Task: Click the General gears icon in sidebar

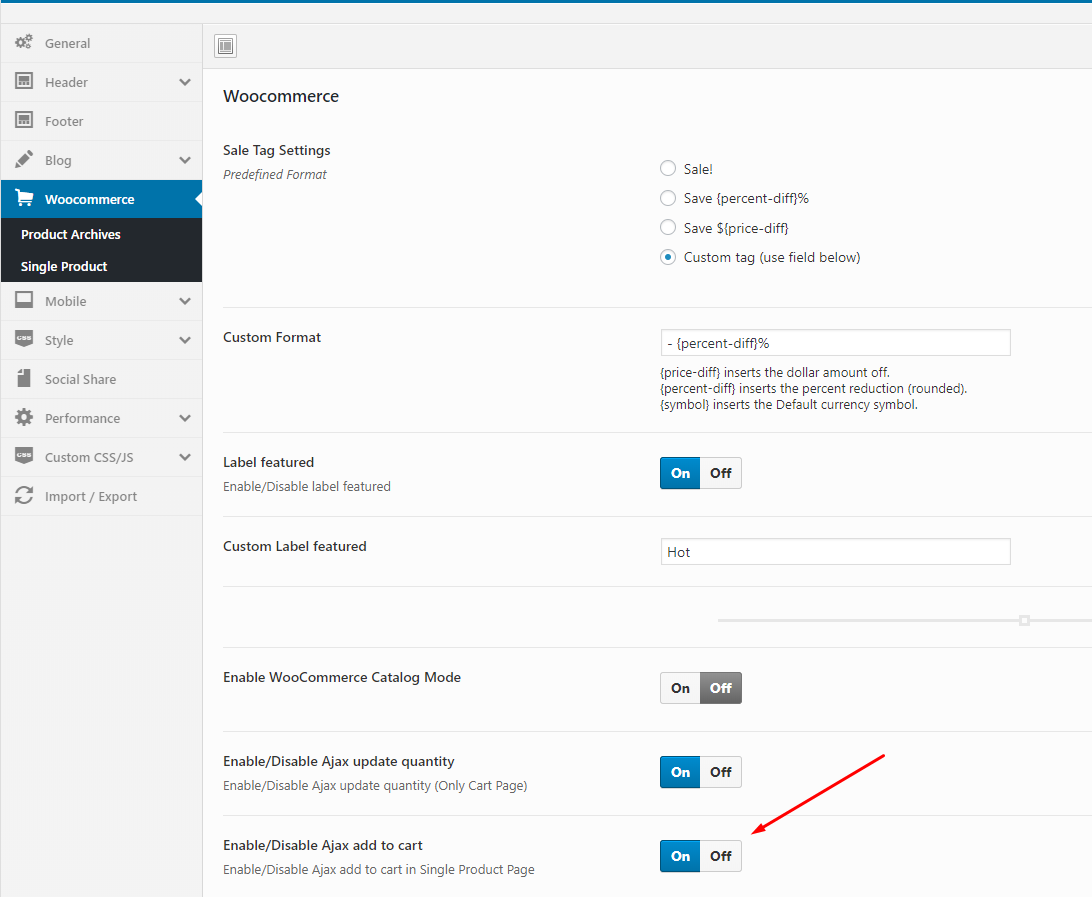Action: pyautogui.click(x=24, y=43)
